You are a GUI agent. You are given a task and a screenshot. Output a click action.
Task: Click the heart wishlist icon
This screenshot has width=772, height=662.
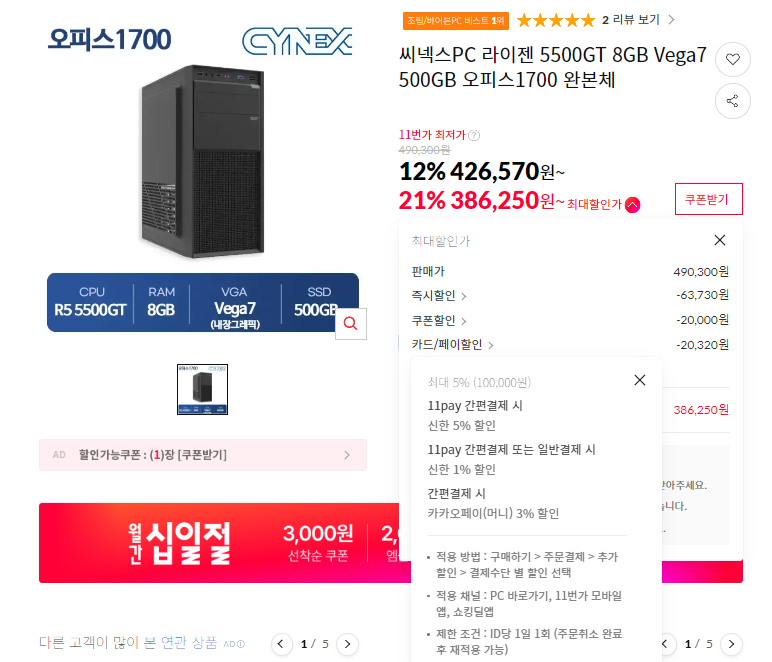[x=733, y=60]
